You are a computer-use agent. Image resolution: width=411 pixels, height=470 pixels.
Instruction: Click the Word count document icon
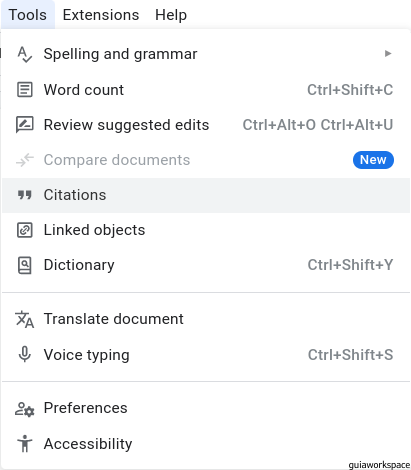click(25, 90)
